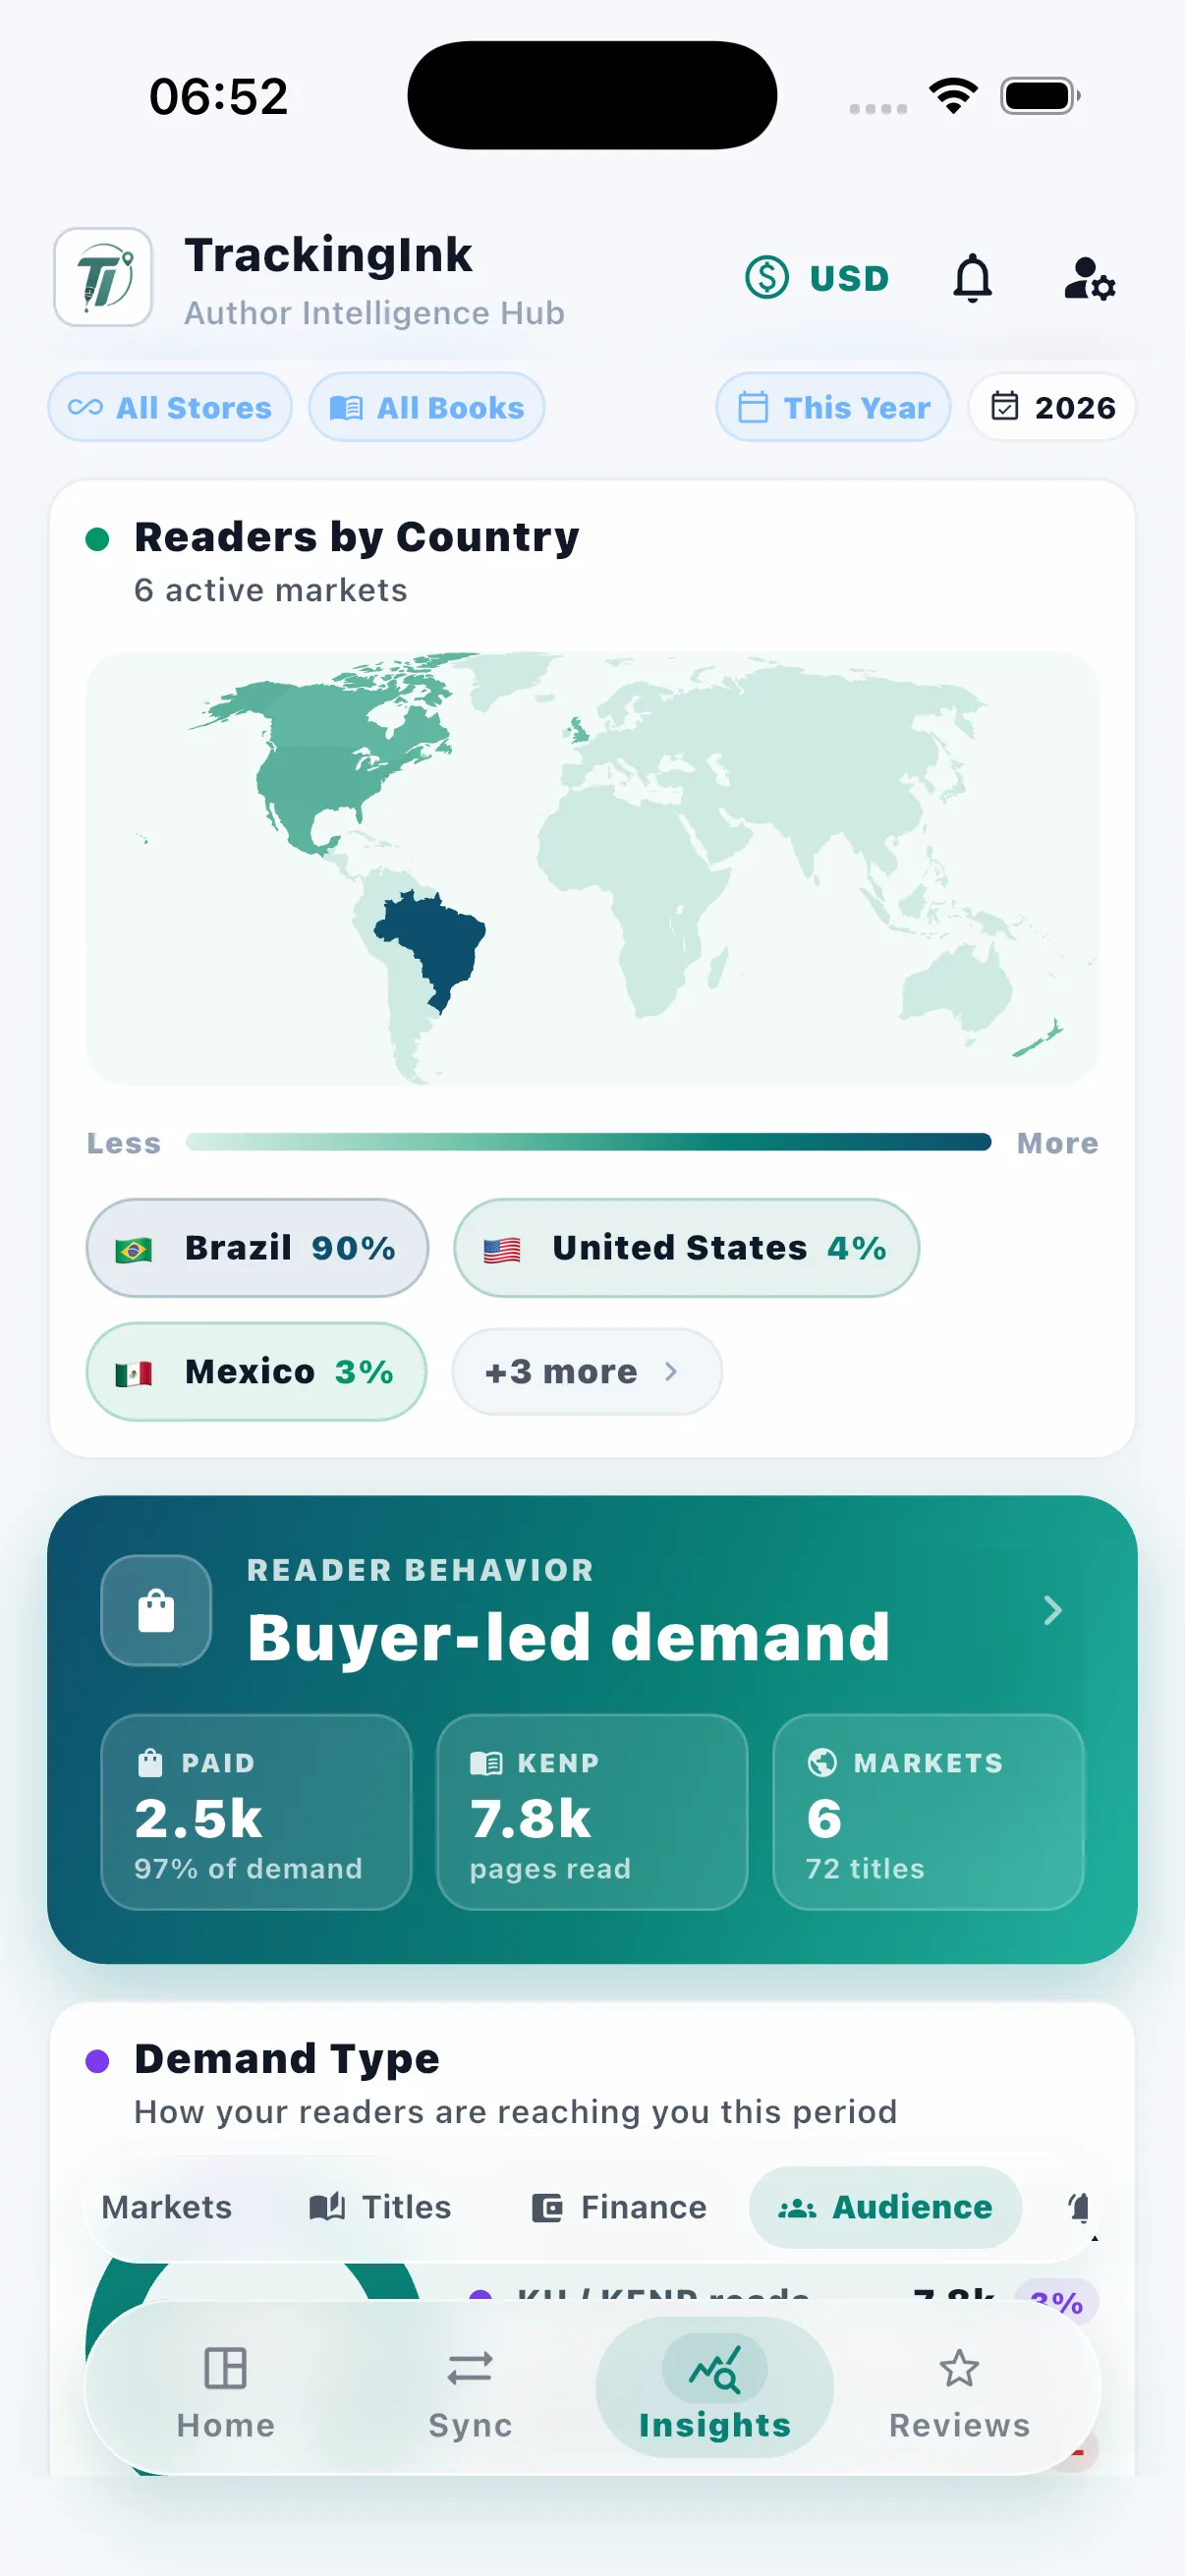The width and height of the screenshot is (1185, 2576).
Task: Switch to the Audience sub-tab
Action: click(x=885, y=2206)
